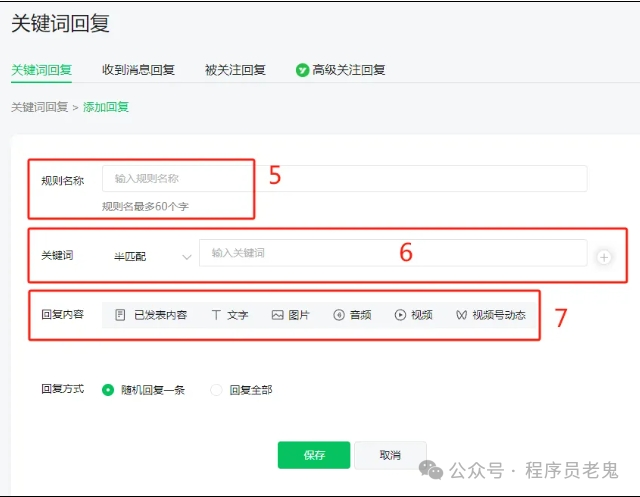640x497 pixels.
Task: Click the 添加回复 breadcrumb link
Action: tap(106, 107)
